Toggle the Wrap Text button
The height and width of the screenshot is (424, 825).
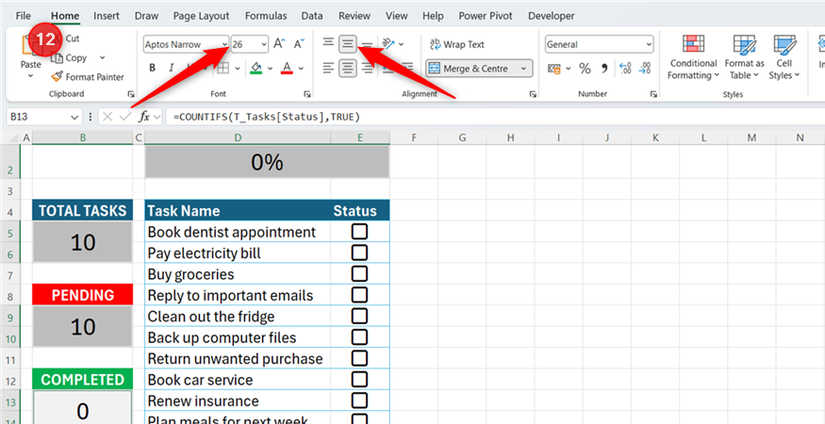point(457,44)
